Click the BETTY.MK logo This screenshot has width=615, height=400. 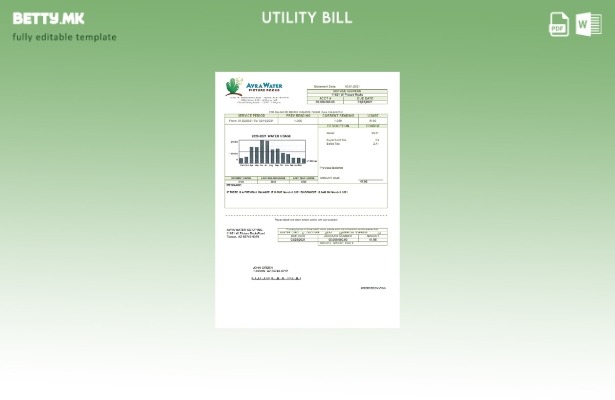pos(49,18)
